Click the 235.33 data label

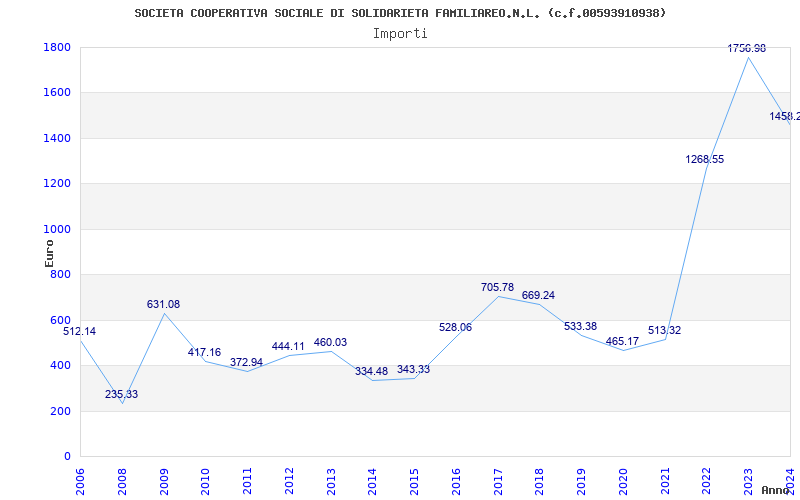click(x=121, y=394)
